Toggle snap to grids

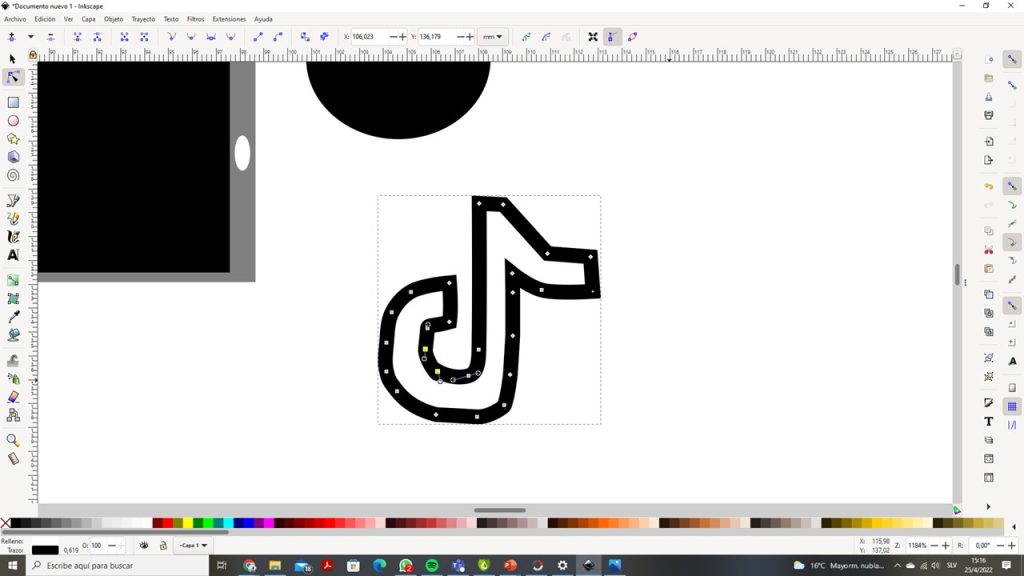click(1012, 407)
